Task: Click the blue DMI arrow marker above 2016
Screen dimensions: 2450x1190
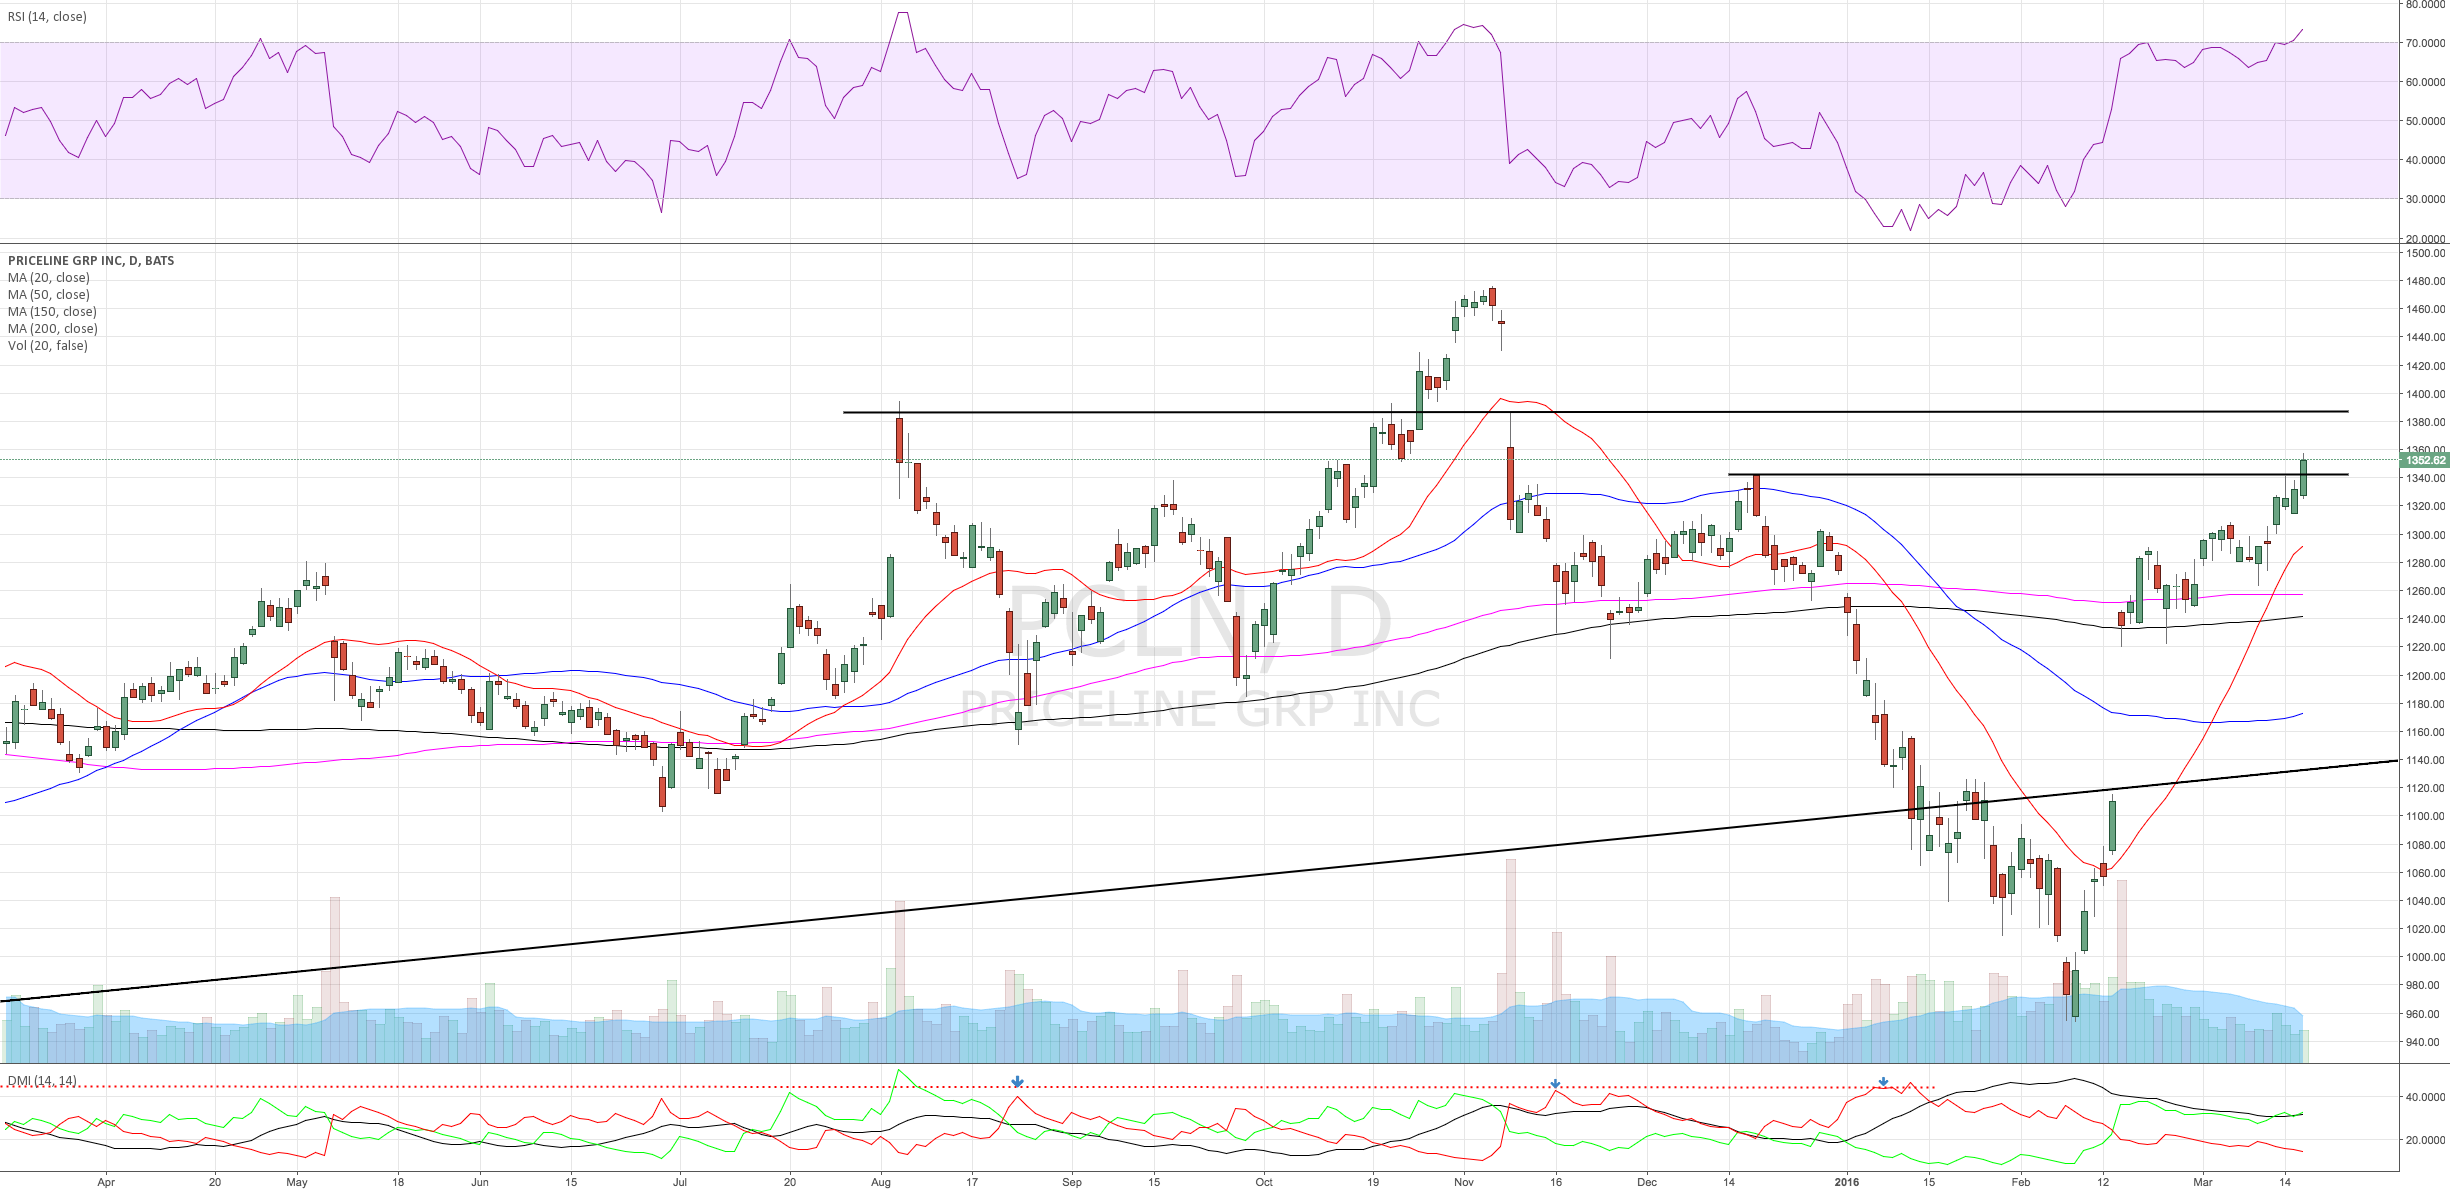Action: 1884,1082
